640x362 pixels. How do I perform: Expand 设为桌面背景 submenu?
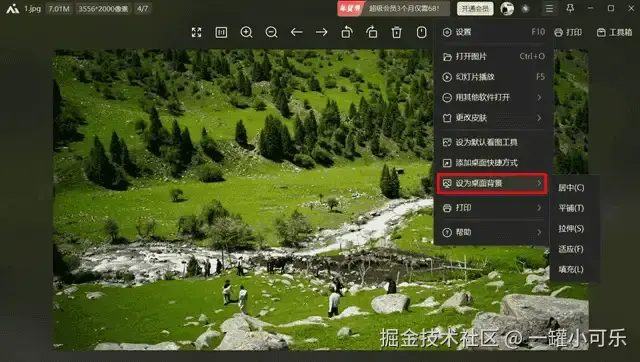click(492, 183)
